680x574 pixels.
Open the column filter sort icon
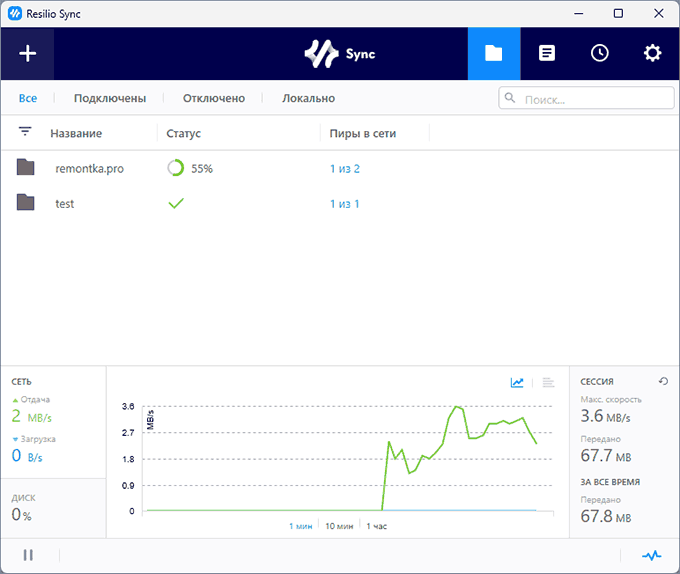(x=25, y=132)
